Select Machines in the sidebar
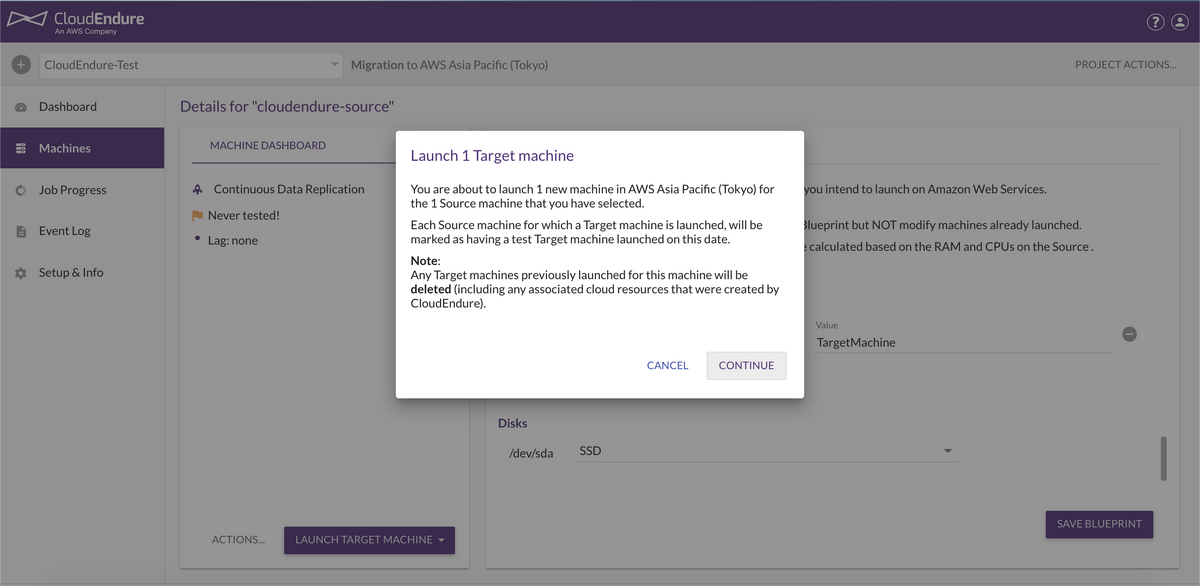Screen dimensions: 1200x586 82,148
